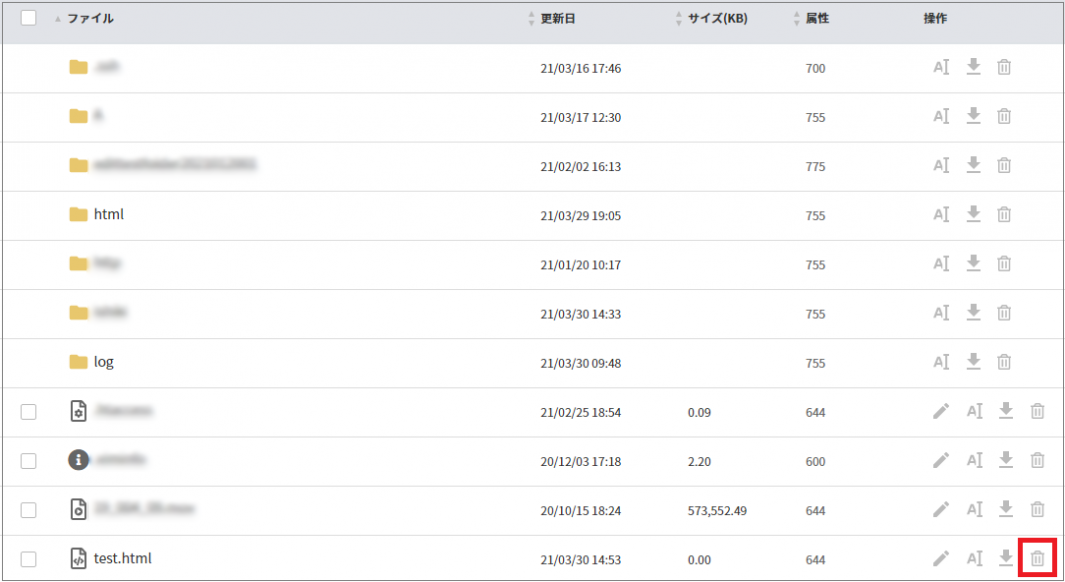
Task: Sort the list by ファイル column
Action: tap(89, 18)
